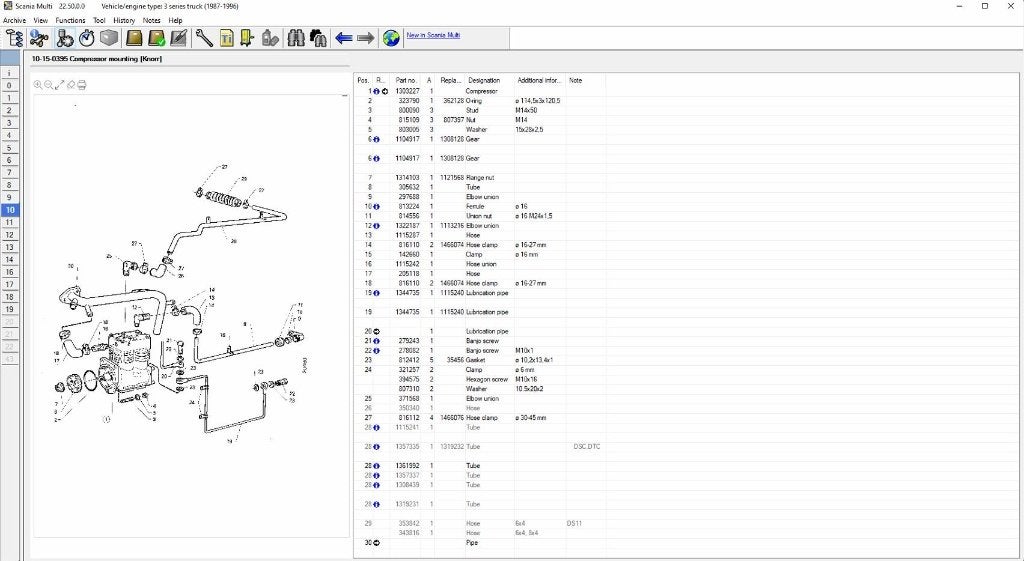
Task: Select the i info tab in the left sidebar
Action: 9,73
